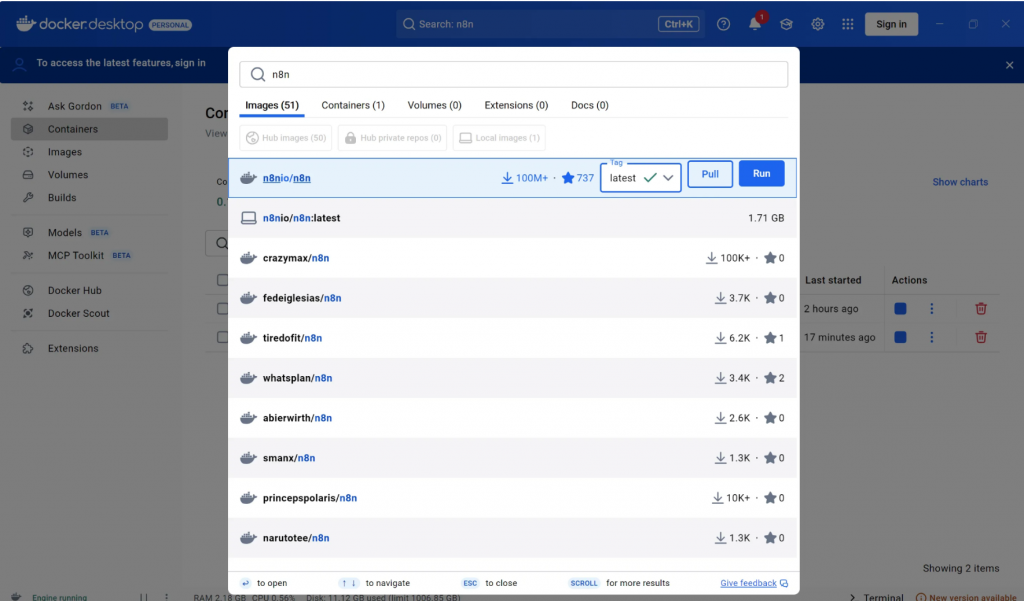Click the Ask Gordon sidebar icon
This screenshot has width=1024, height=601.
pos(28,106)
